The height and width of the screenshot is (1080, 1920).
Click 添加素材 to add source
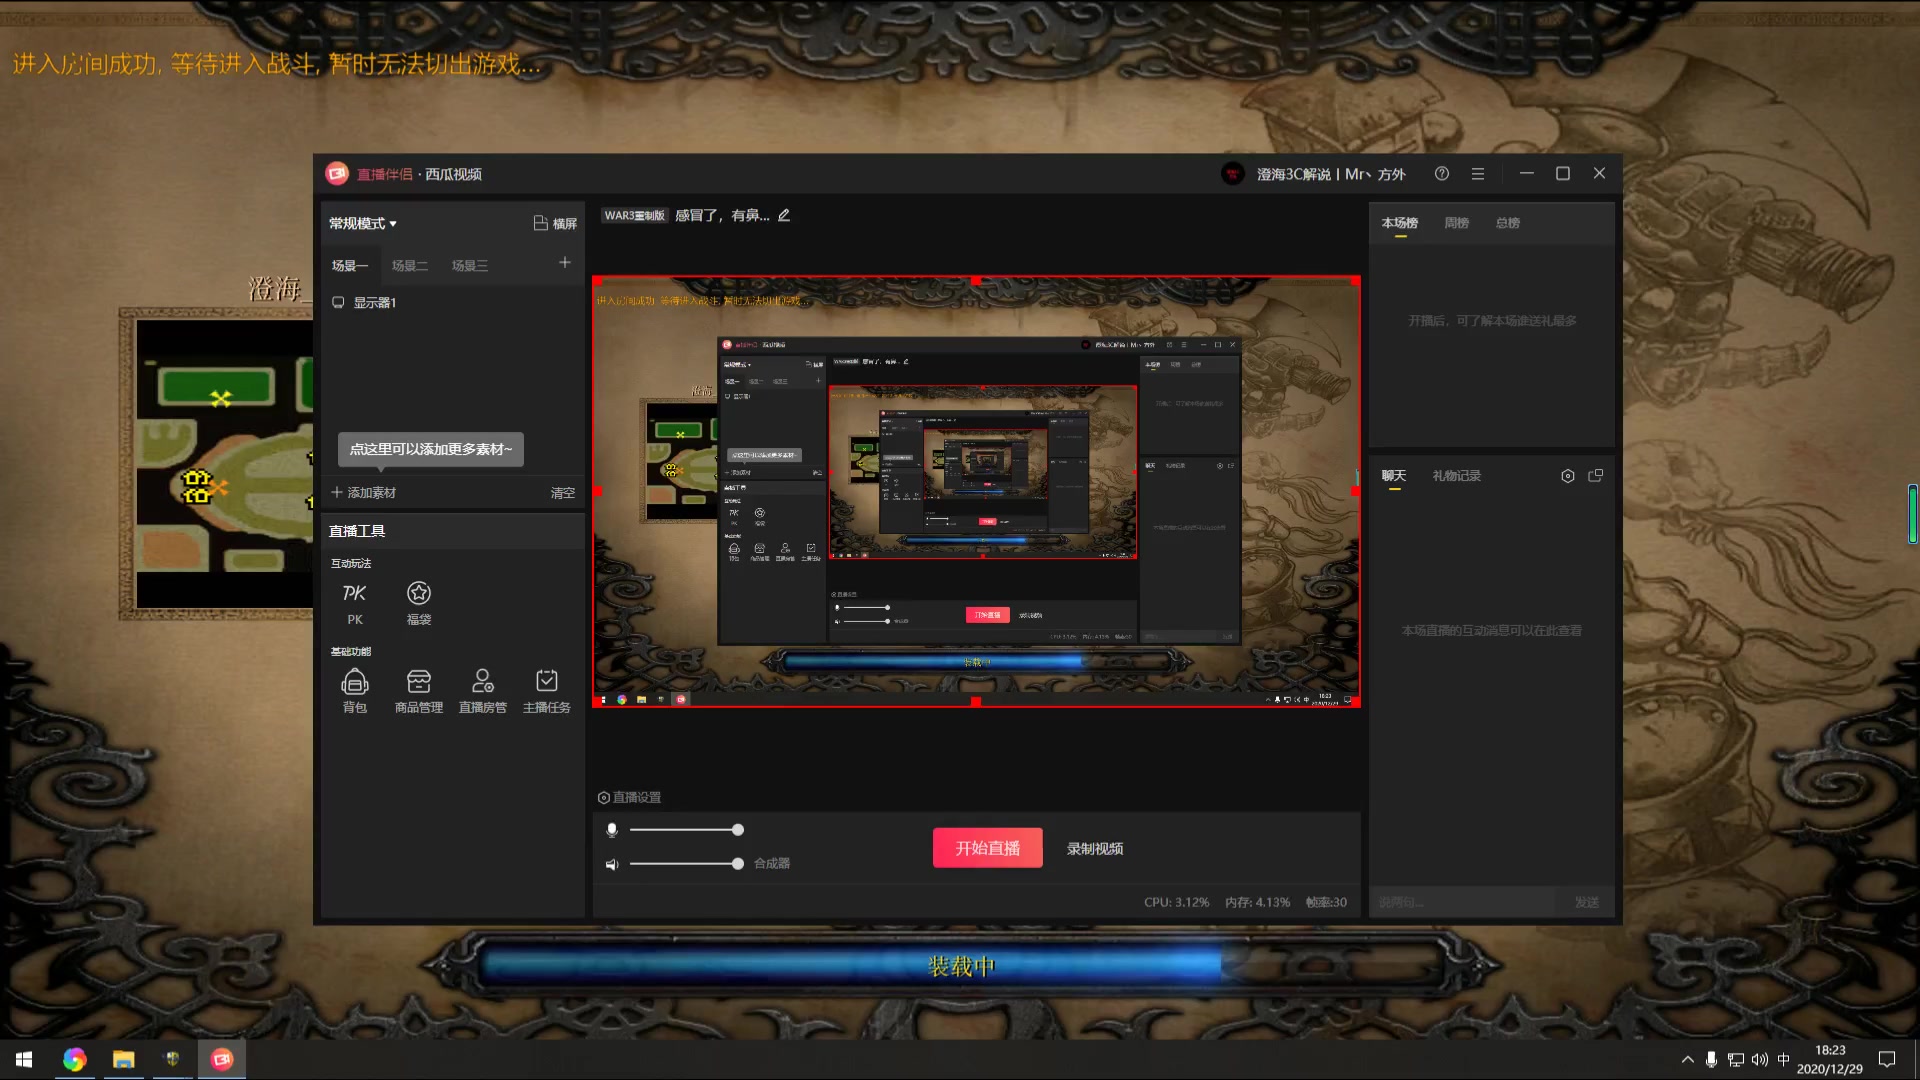tap(364, 493)
